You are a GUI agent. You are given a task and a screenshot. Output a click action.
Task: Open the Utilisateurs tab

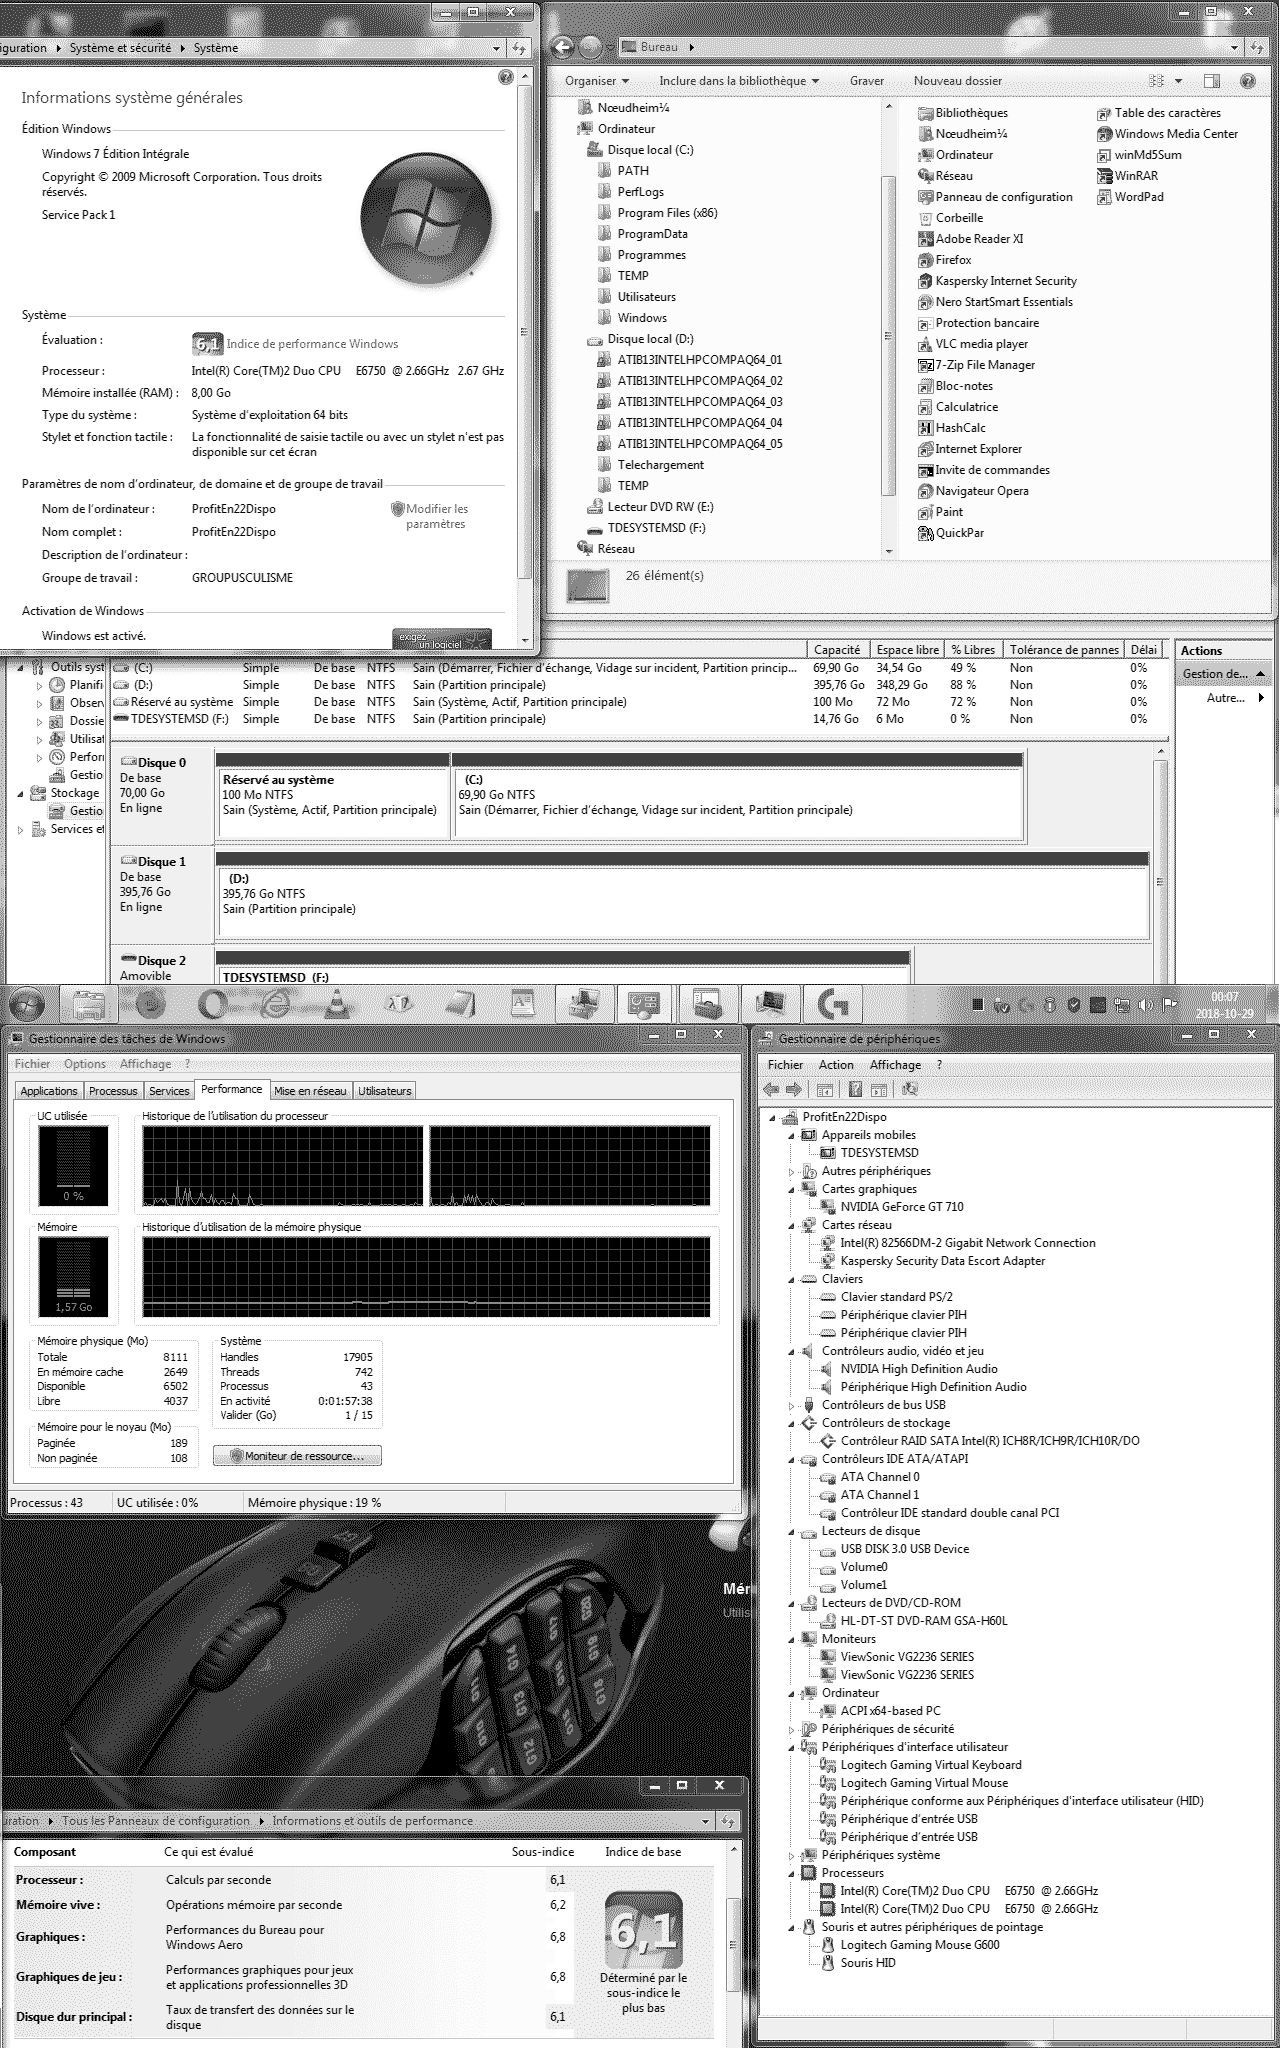[385, 1091]
